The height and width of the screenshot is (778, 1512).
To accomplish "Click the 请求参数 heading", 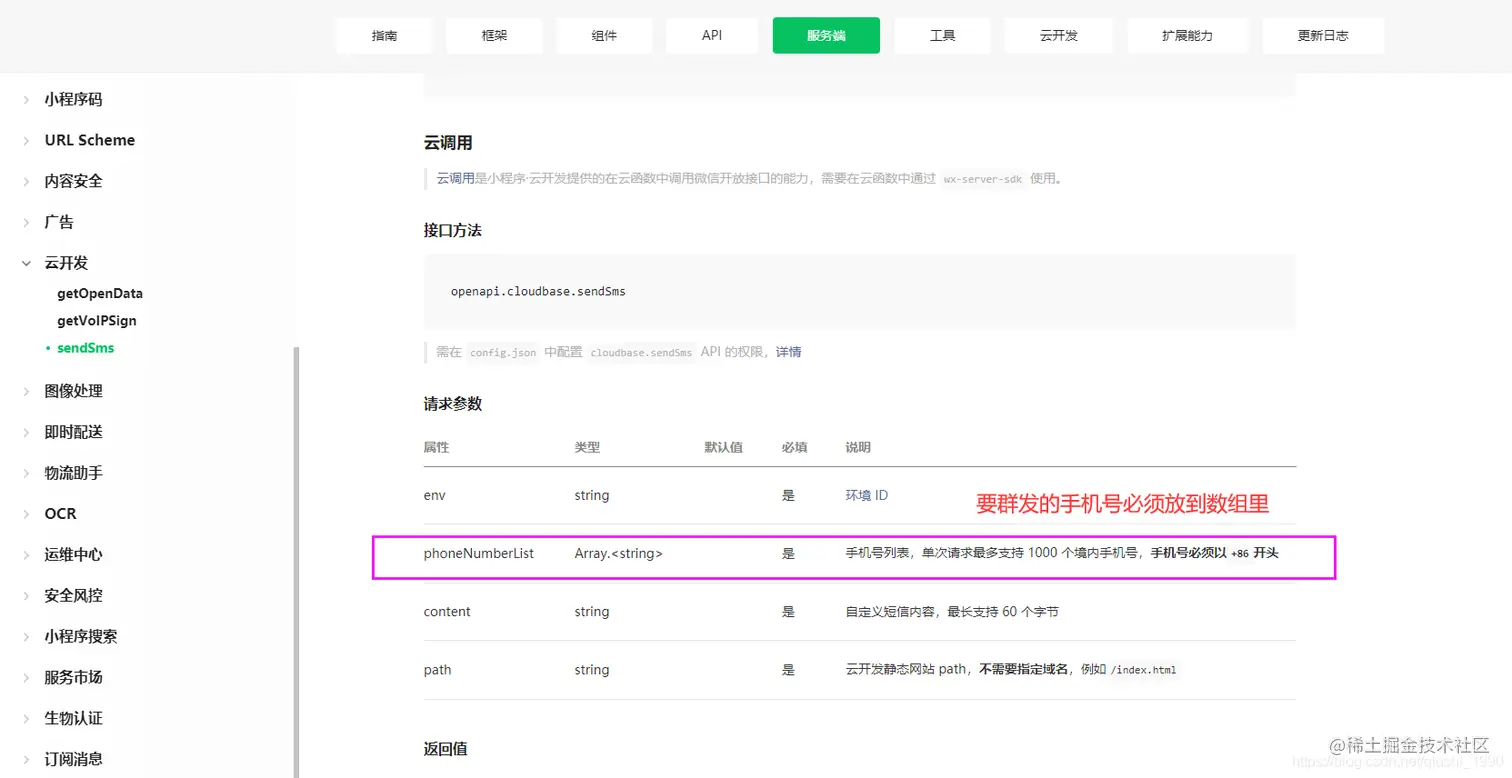I will [453, 405].
